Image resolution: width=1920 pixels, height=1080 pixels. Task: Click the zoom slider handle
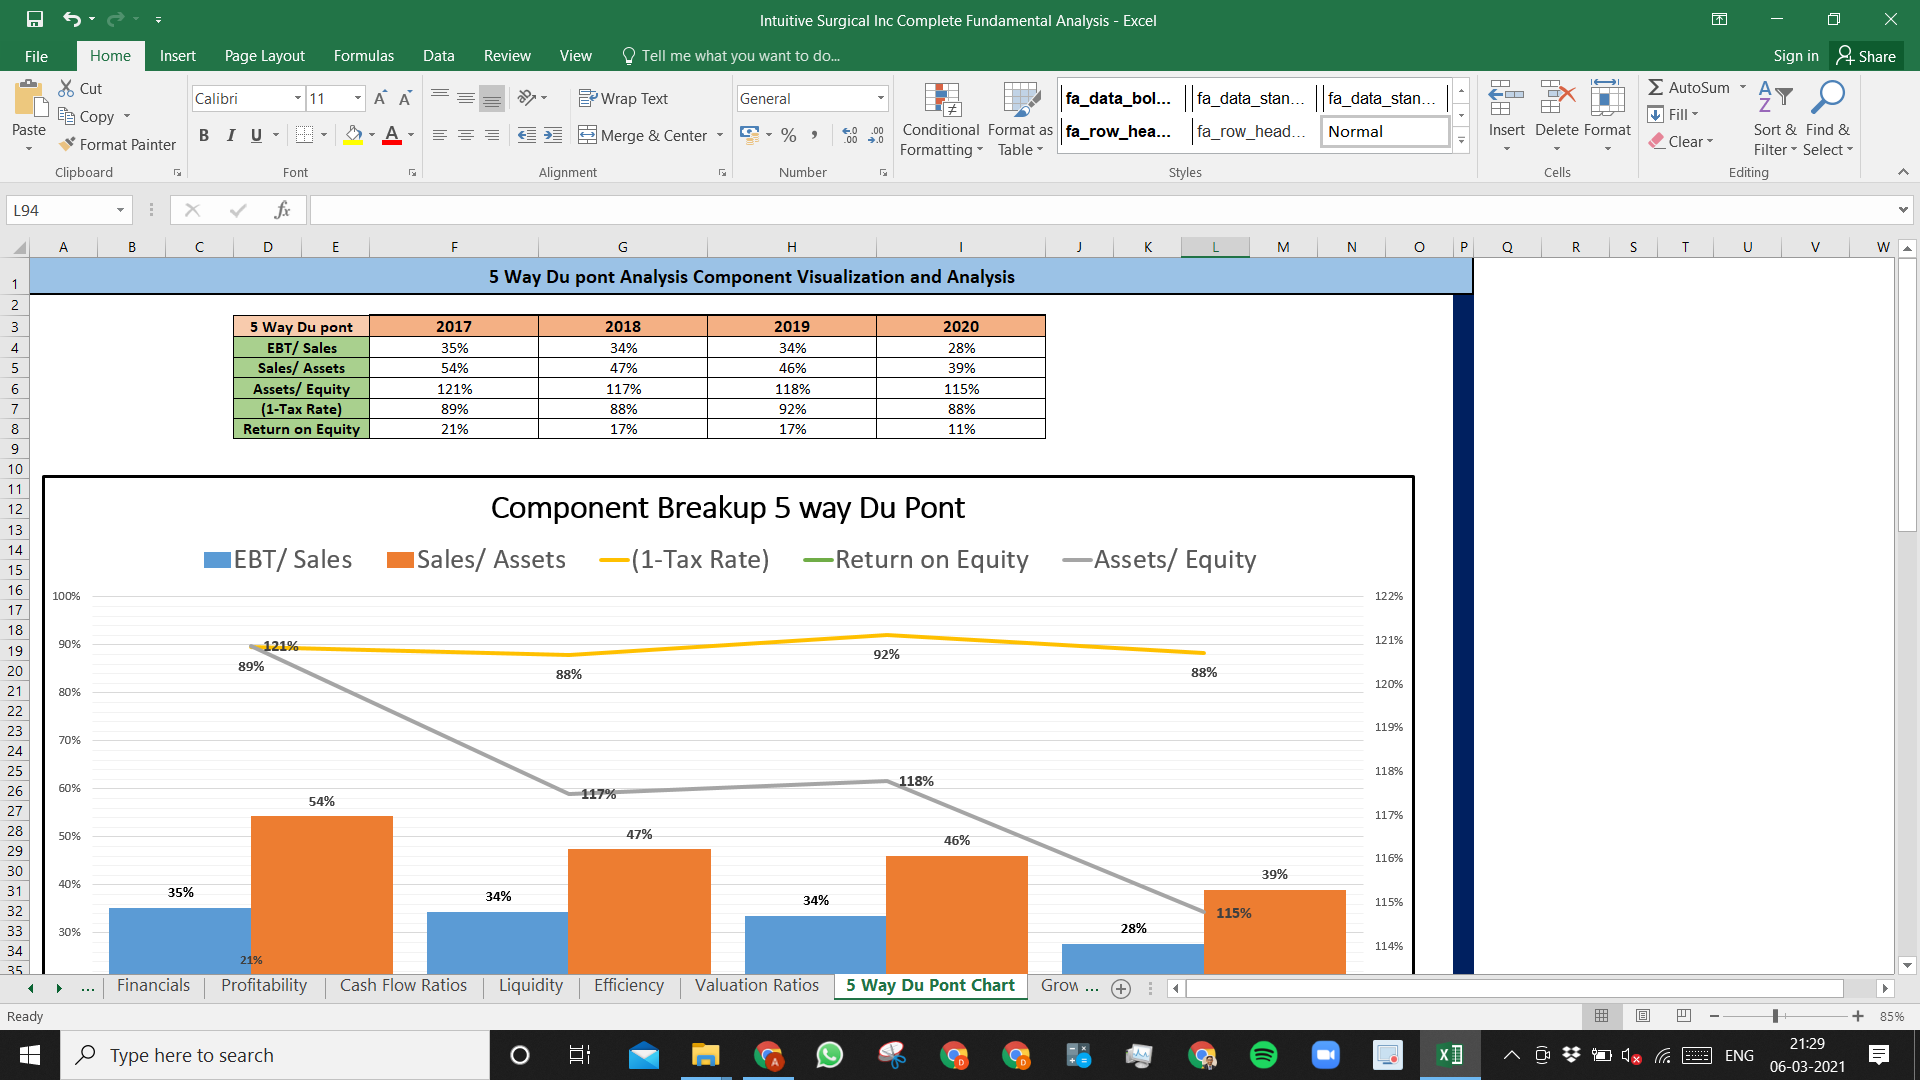click(x=1775, y=1016)
